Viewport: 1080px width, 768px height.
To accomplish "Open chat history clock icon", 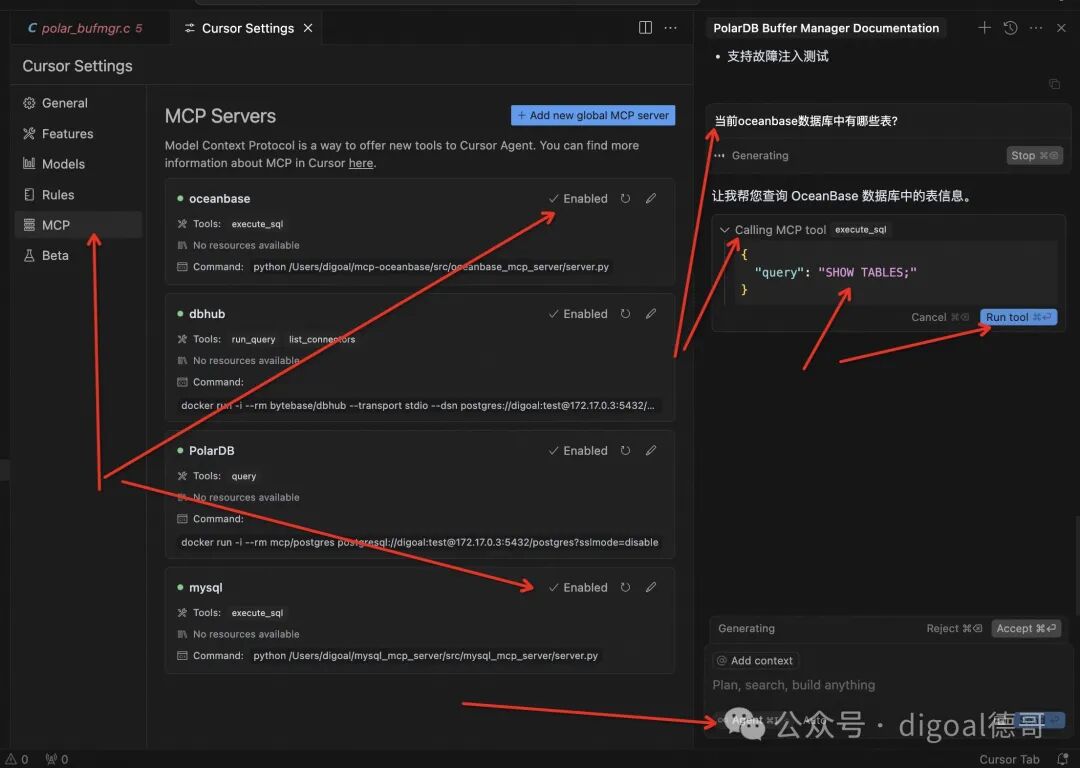I will 1010,28.
